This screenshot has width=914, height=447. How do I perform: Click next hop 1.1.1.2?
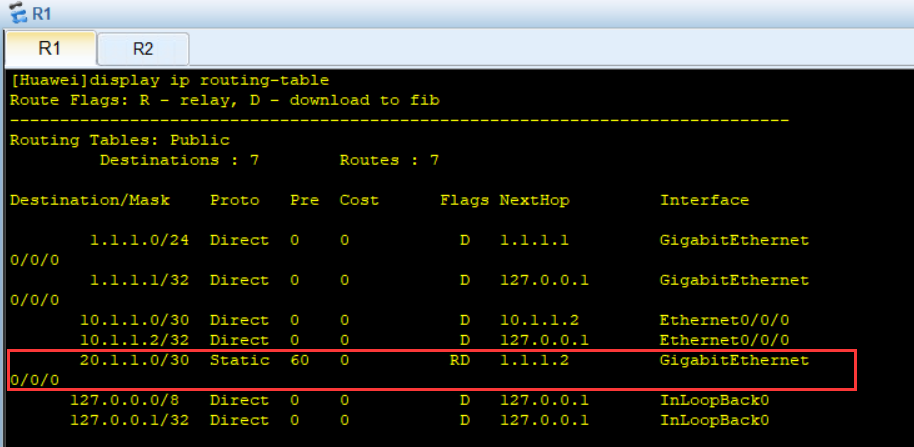pos(535,361)
